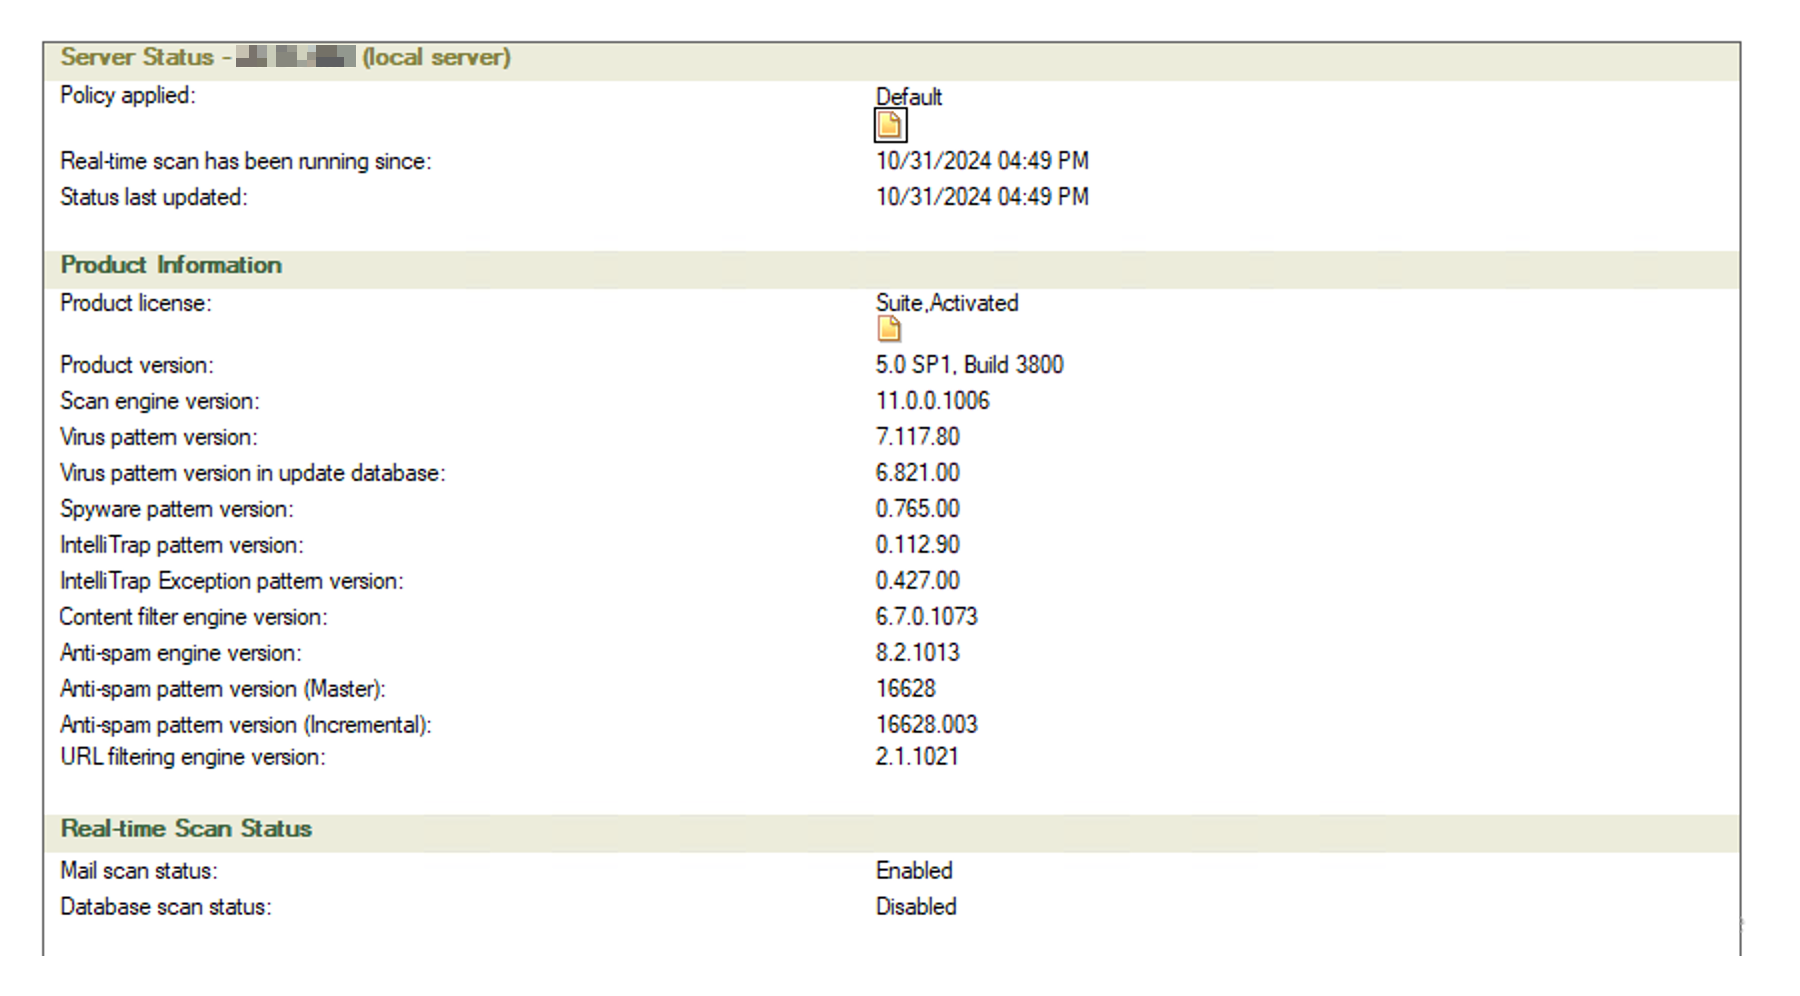1800x996 pixels.
Task: Select content filter engine version 6.7.0.1073
Action: [x=926, y=617]
